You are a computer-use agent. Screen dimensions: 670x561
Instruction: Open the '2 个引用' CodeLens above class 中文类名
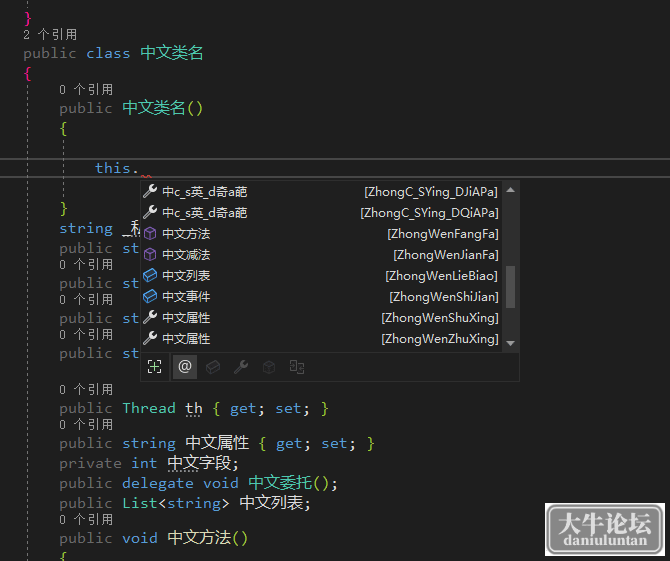point(50,35)
